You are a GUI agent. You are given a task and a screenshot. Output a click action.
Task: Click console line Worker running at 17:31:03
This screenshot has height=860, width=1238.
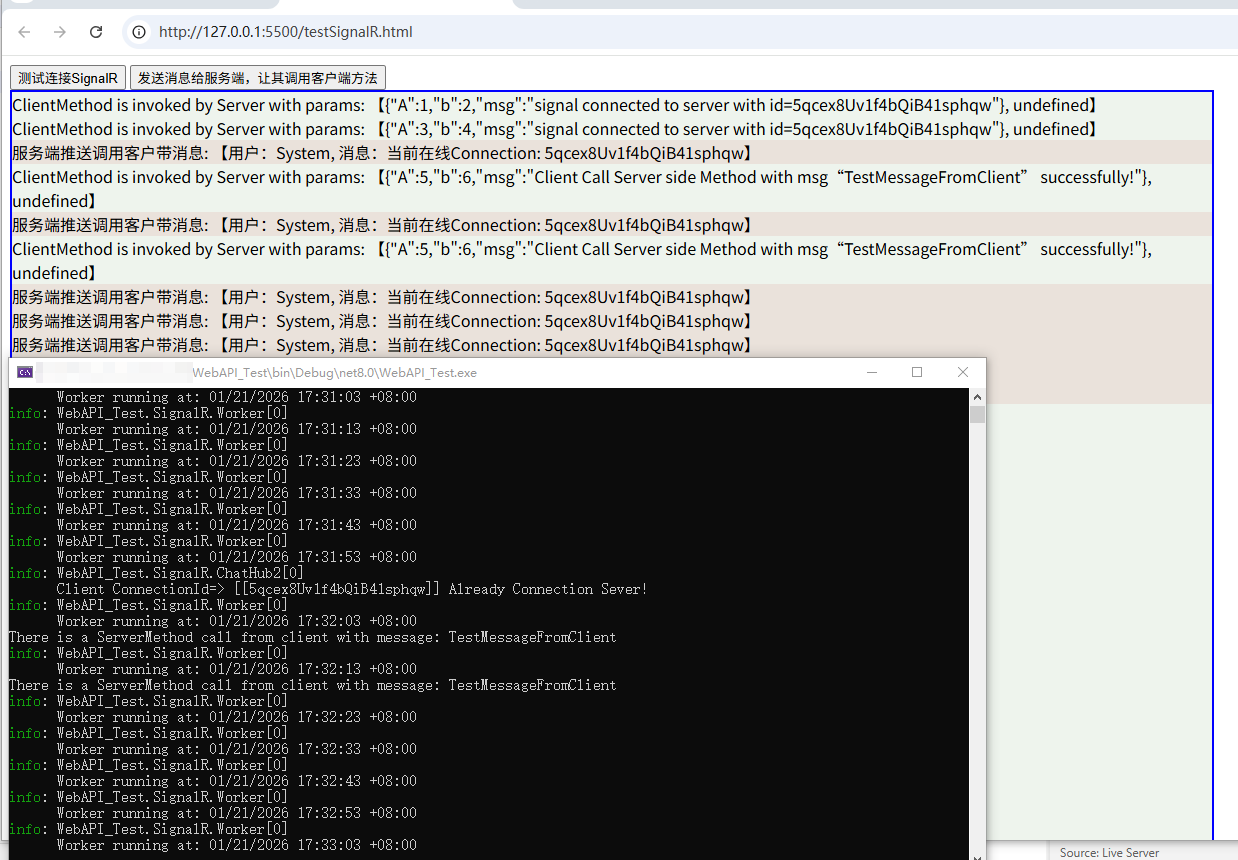click(236, 397)
